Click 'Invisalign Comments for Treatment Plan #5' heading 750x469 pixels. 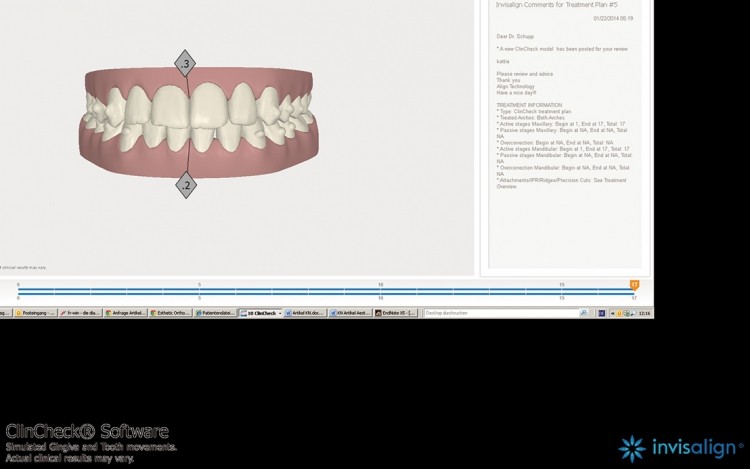556,5
